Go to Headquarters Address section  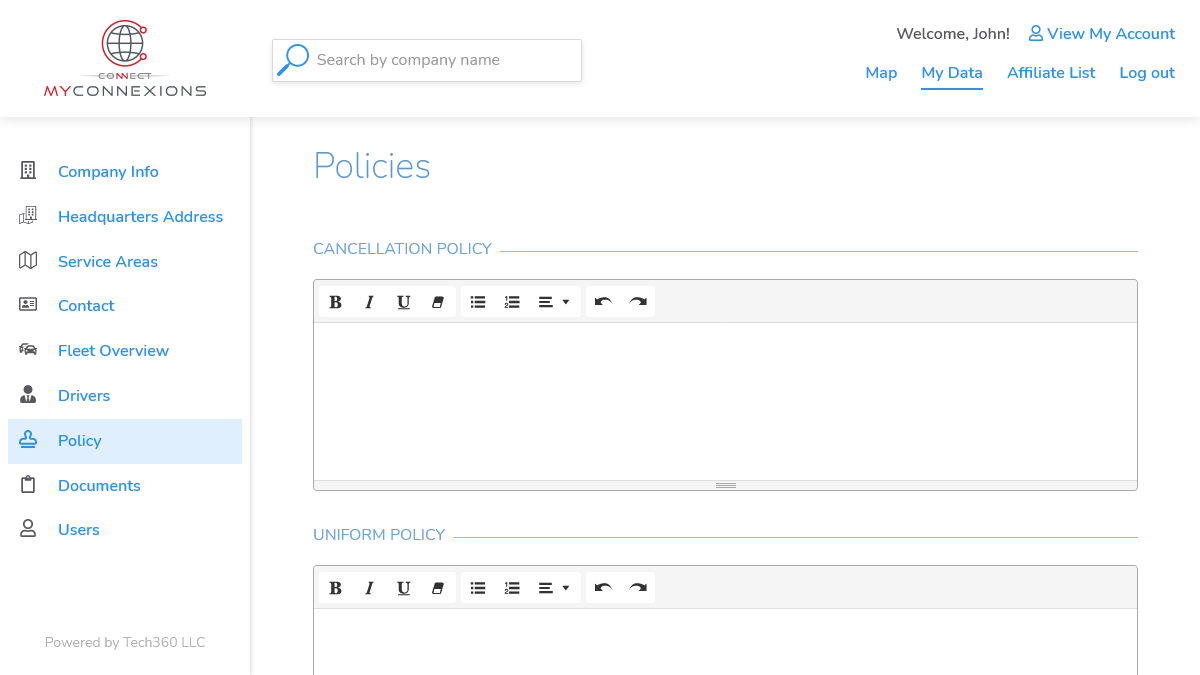point(125,217)
